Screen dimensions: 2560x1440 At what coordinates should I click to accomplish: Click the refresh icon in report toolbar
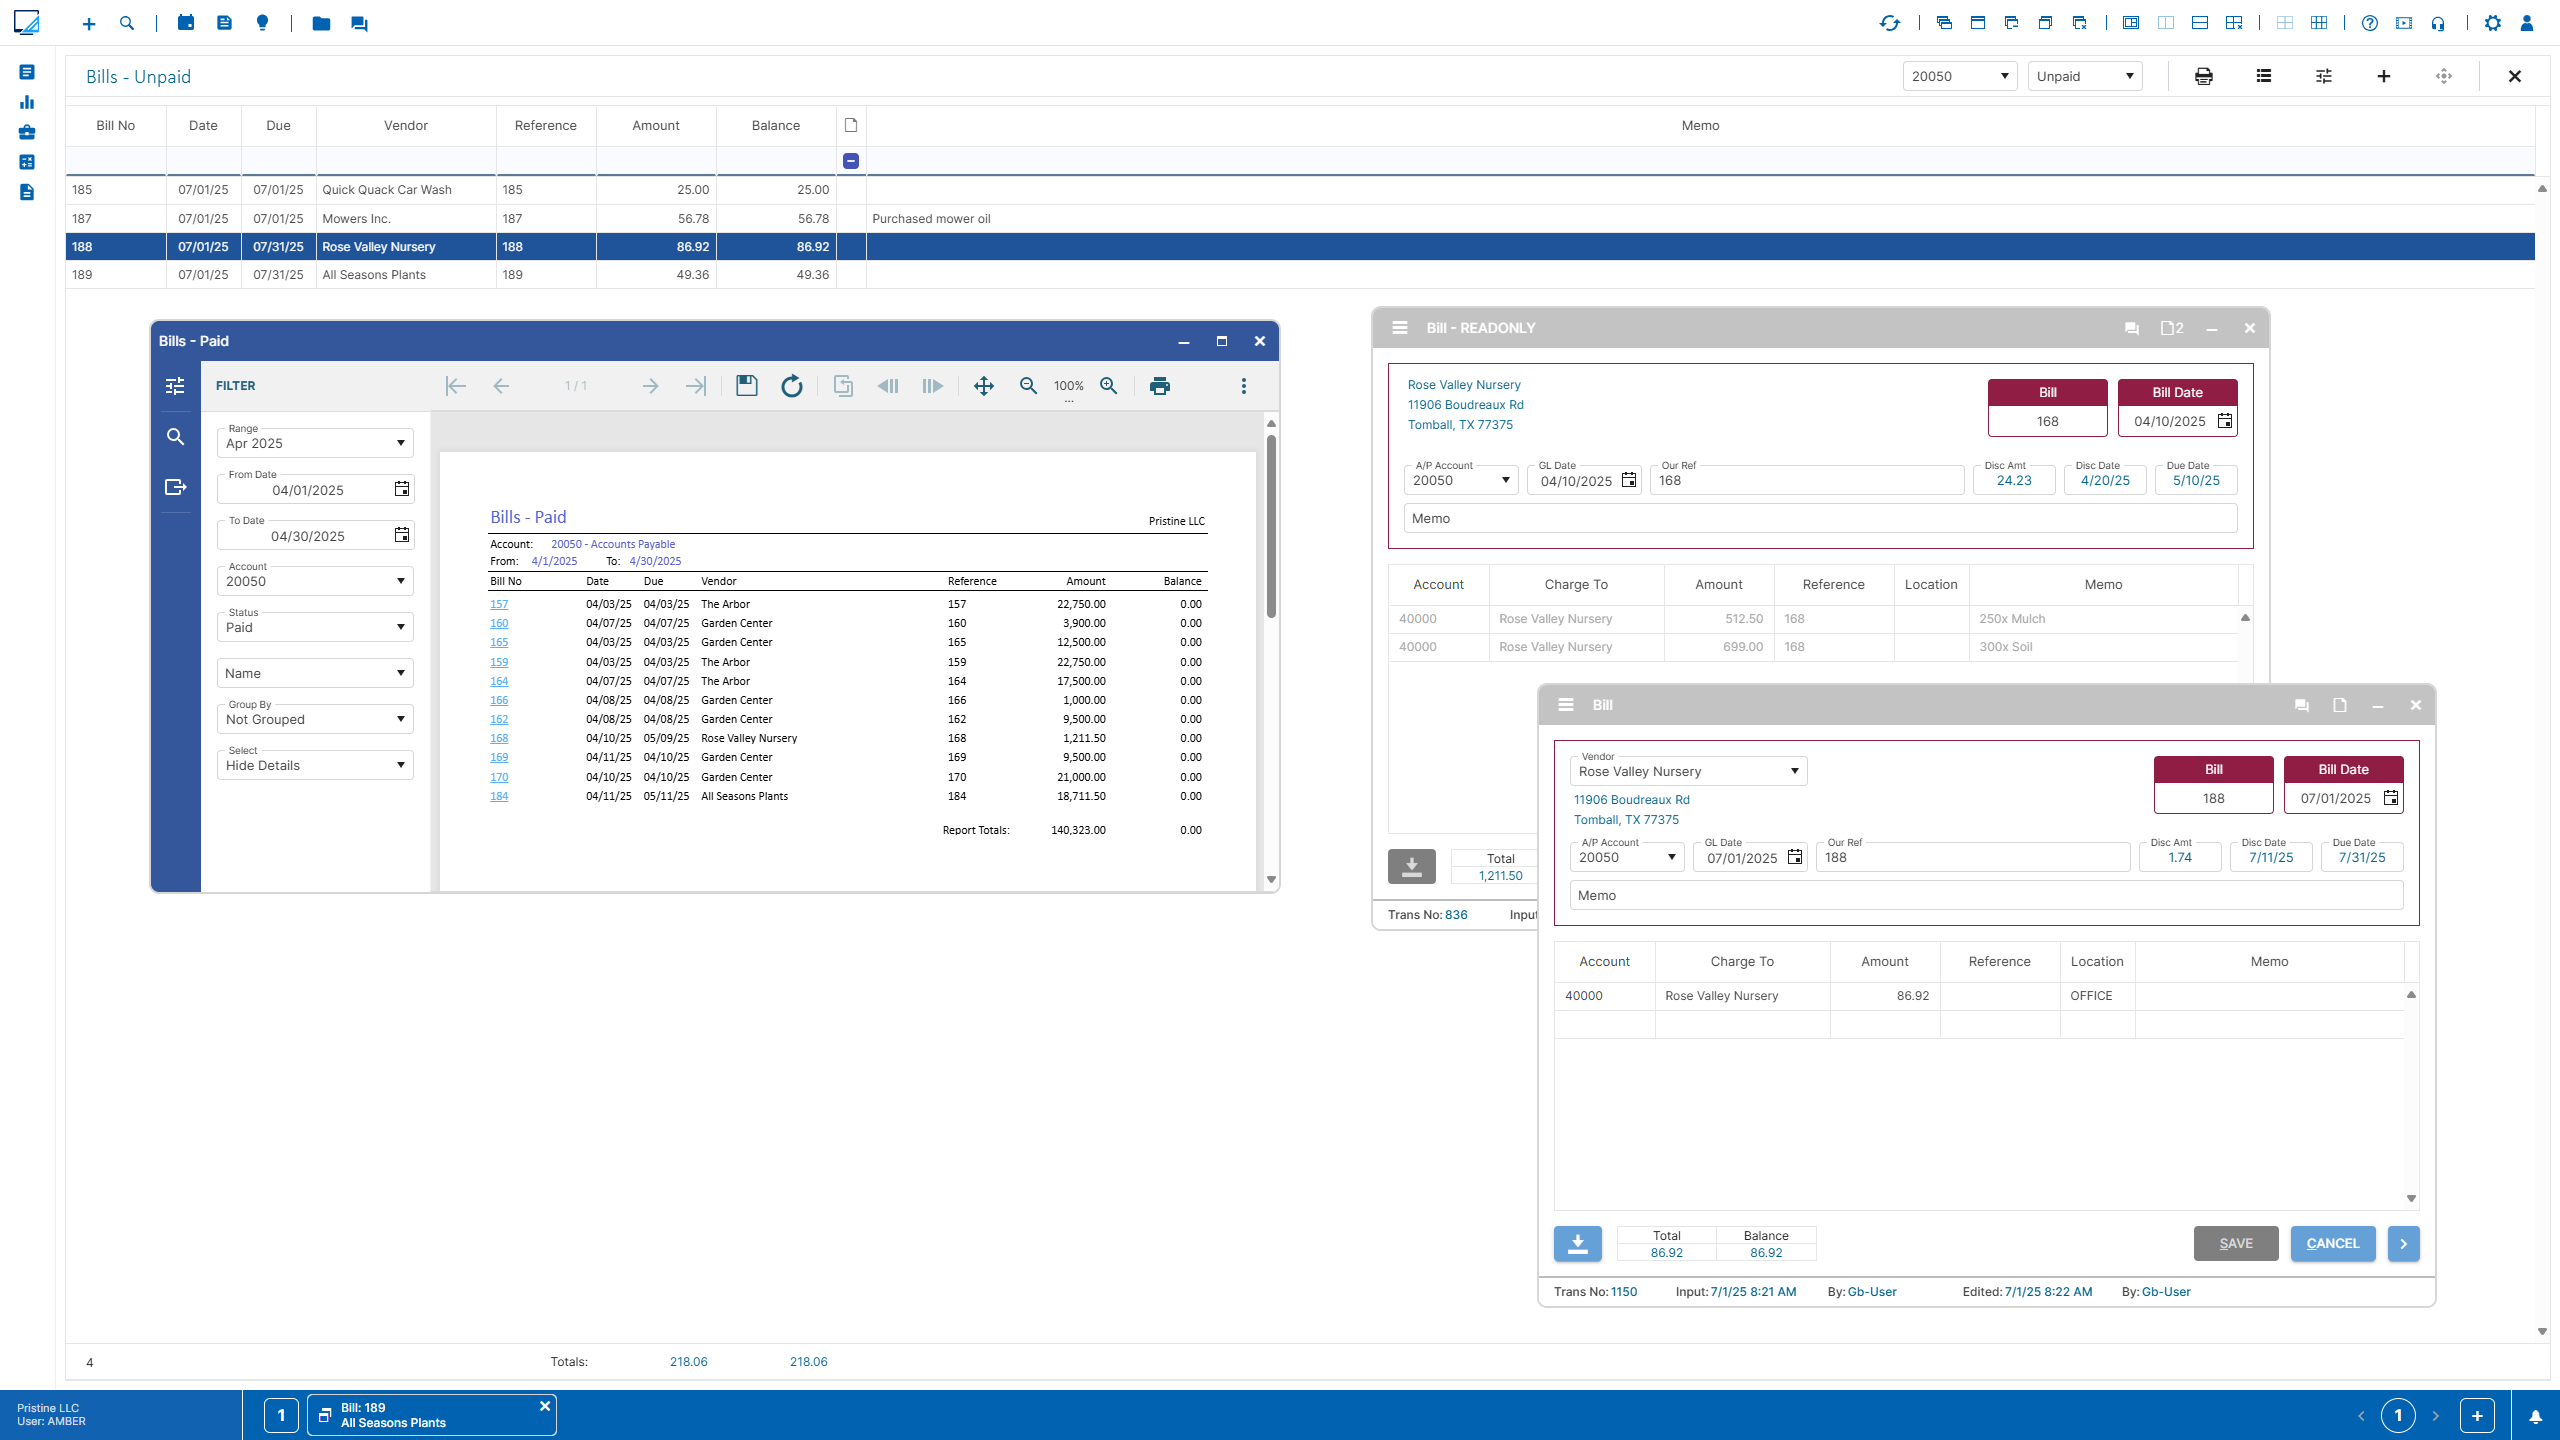point(791,386)
